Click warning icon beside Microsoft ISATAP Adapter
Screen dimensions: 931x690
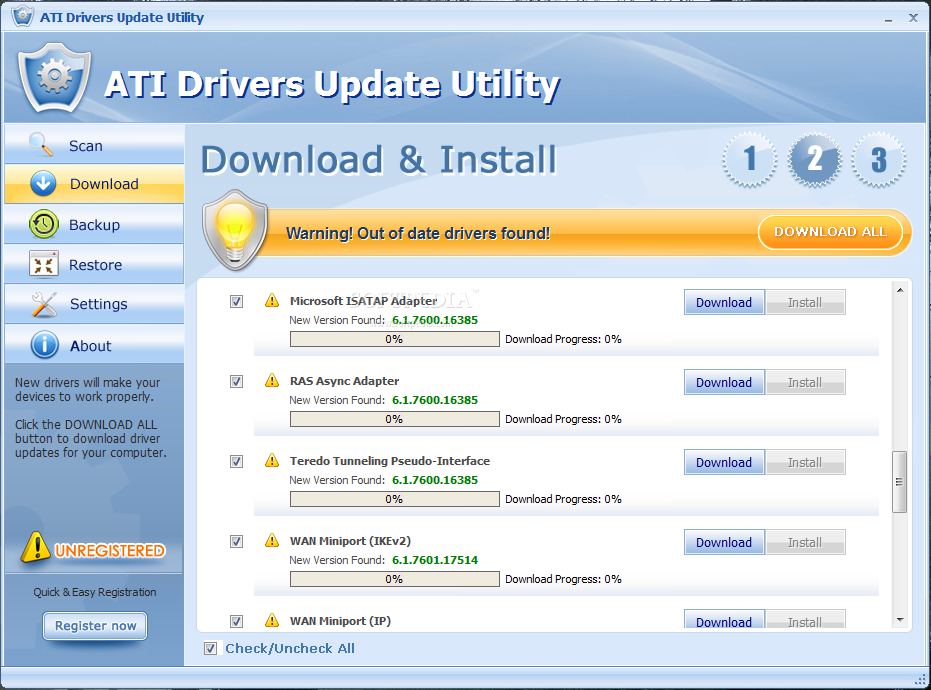pos(272,300)
